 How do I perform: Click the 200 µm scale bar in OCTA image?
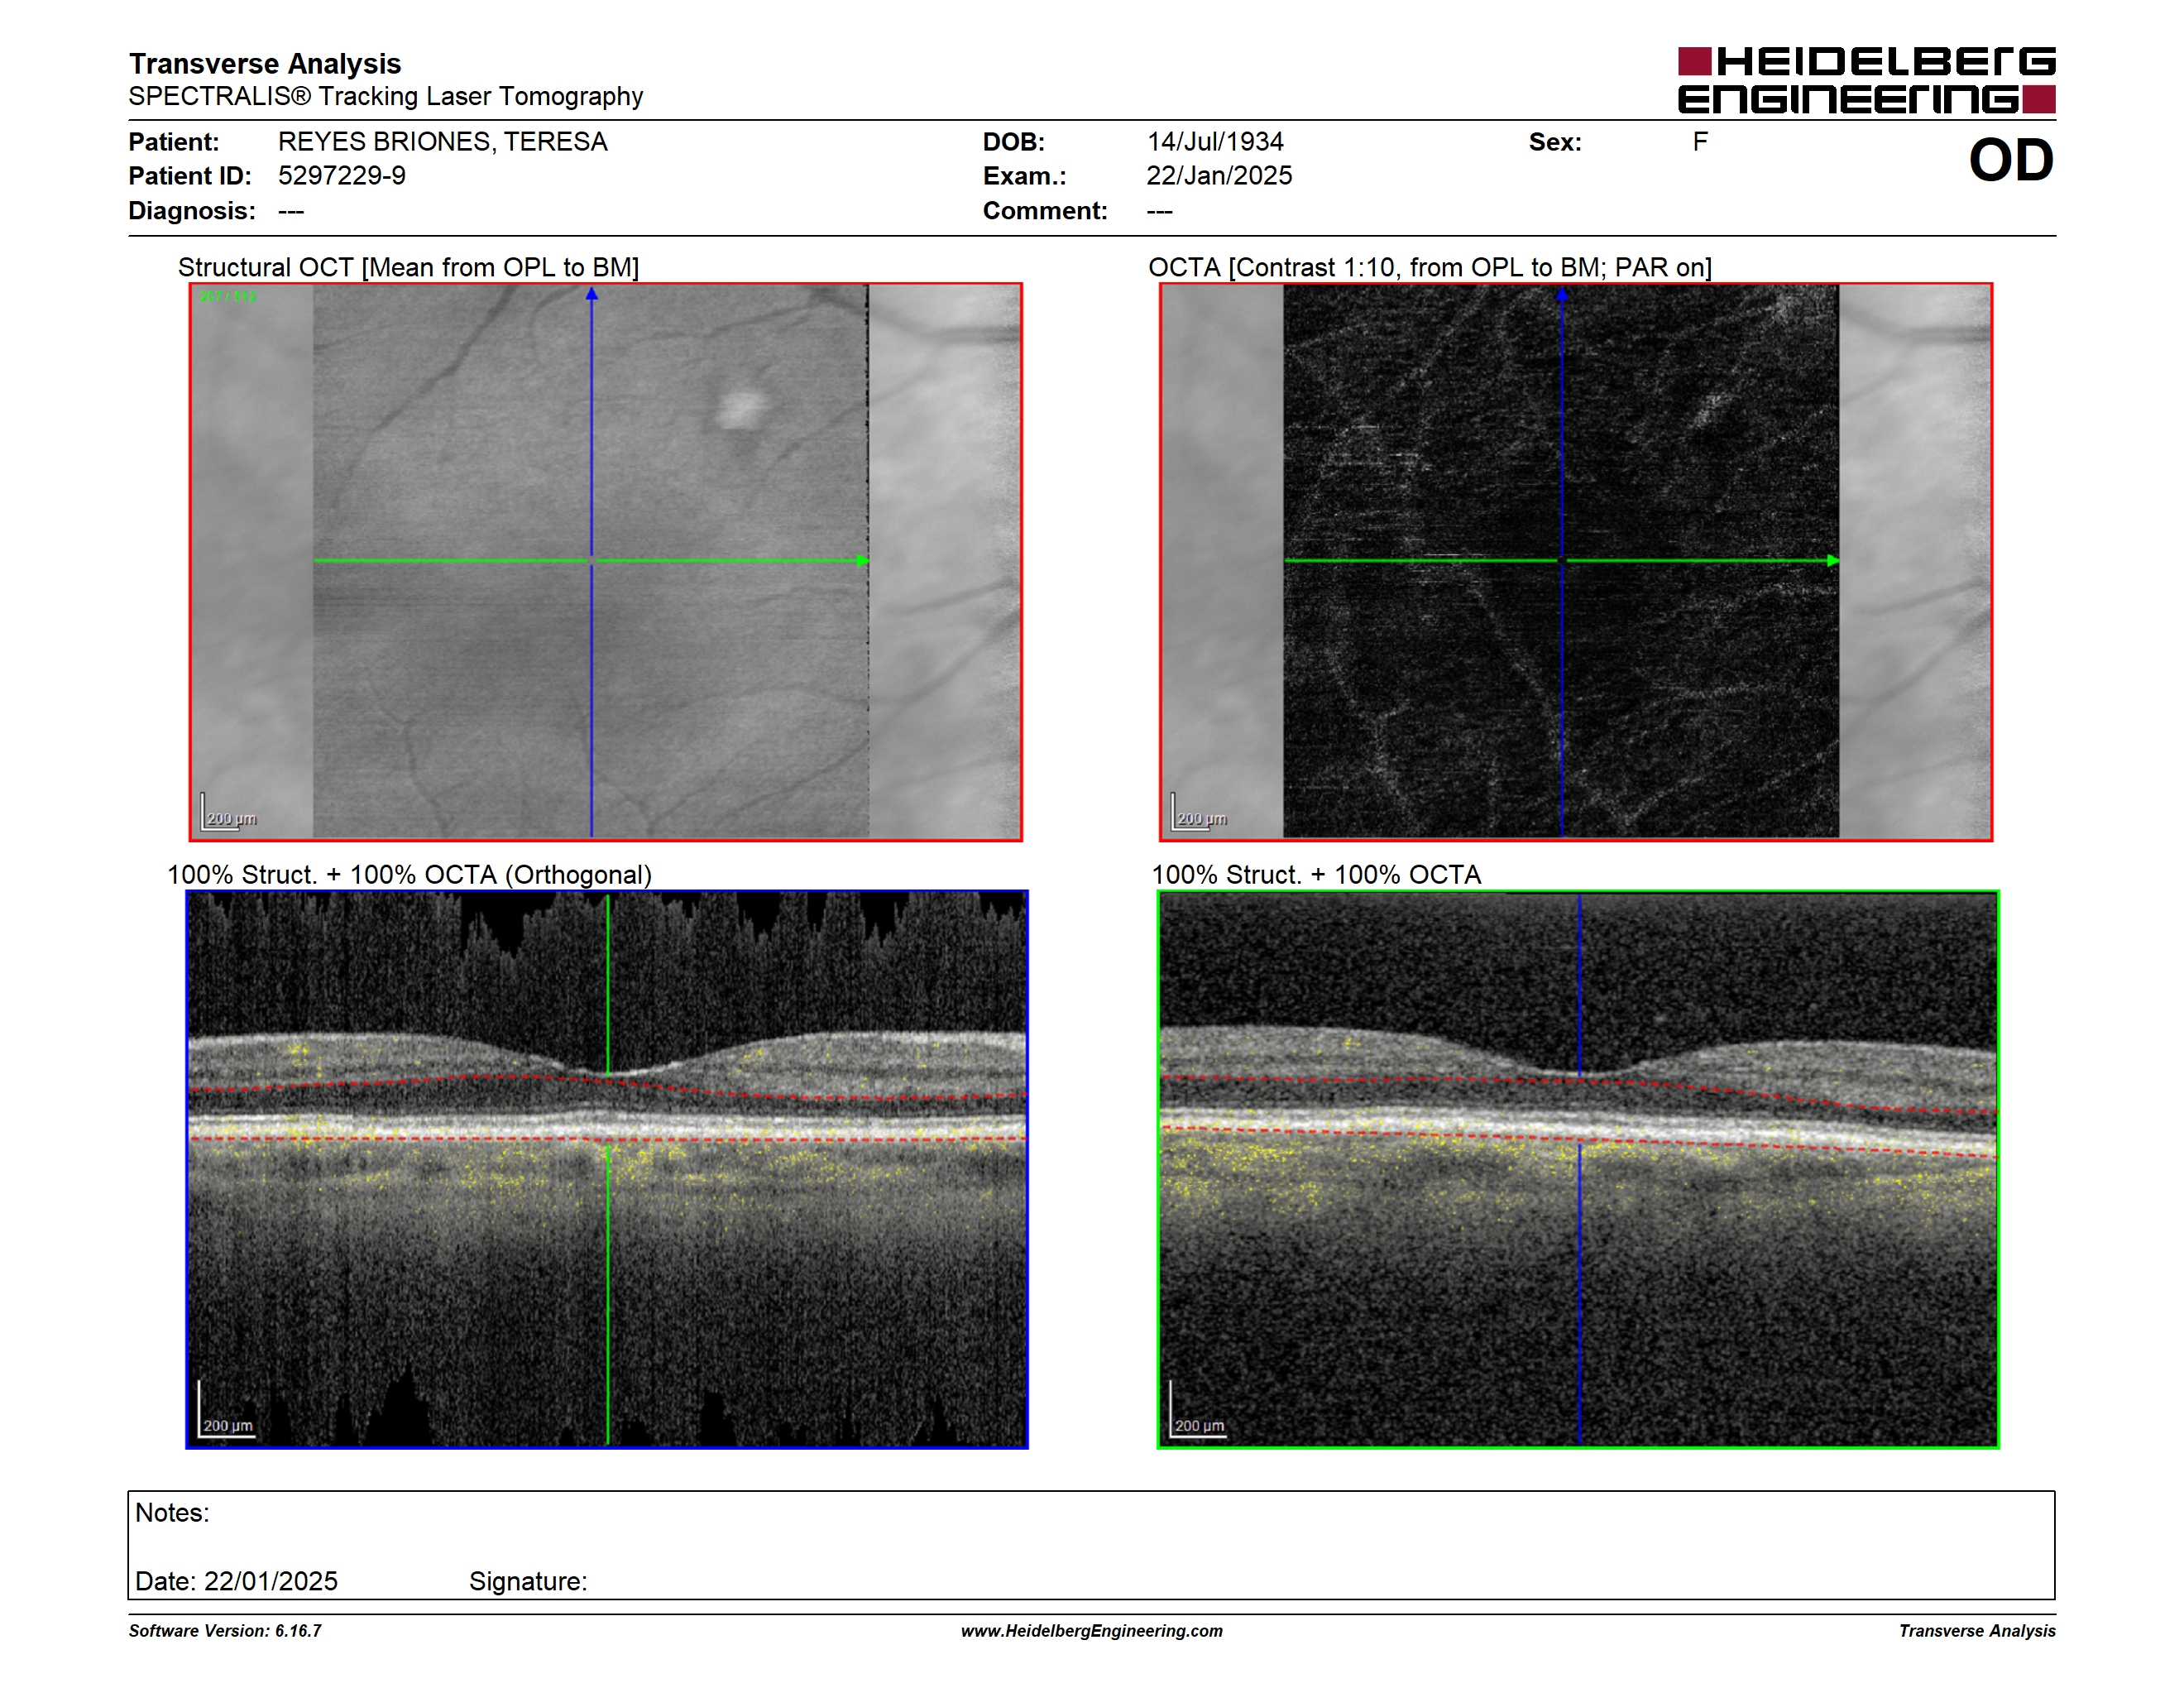(x=1199, y=812)
